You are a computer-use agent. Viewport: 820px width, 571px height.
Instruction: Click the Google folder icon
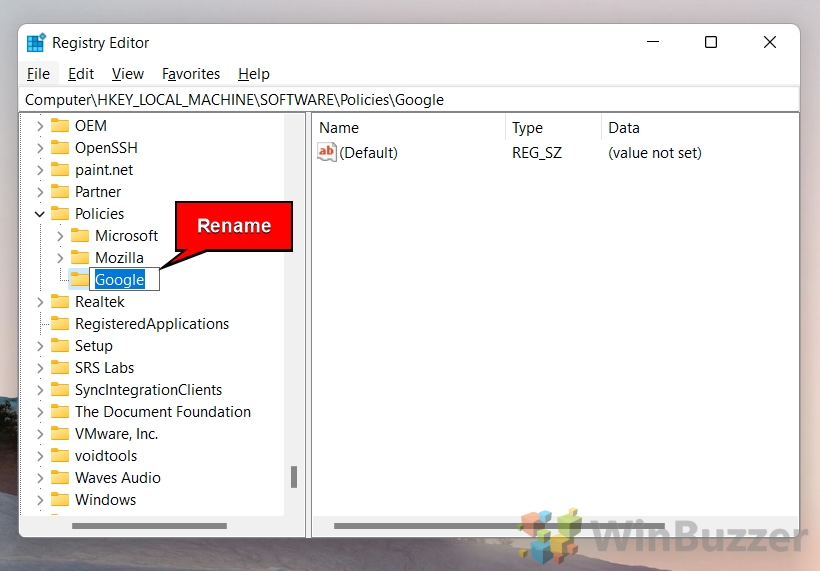[79, 279]
